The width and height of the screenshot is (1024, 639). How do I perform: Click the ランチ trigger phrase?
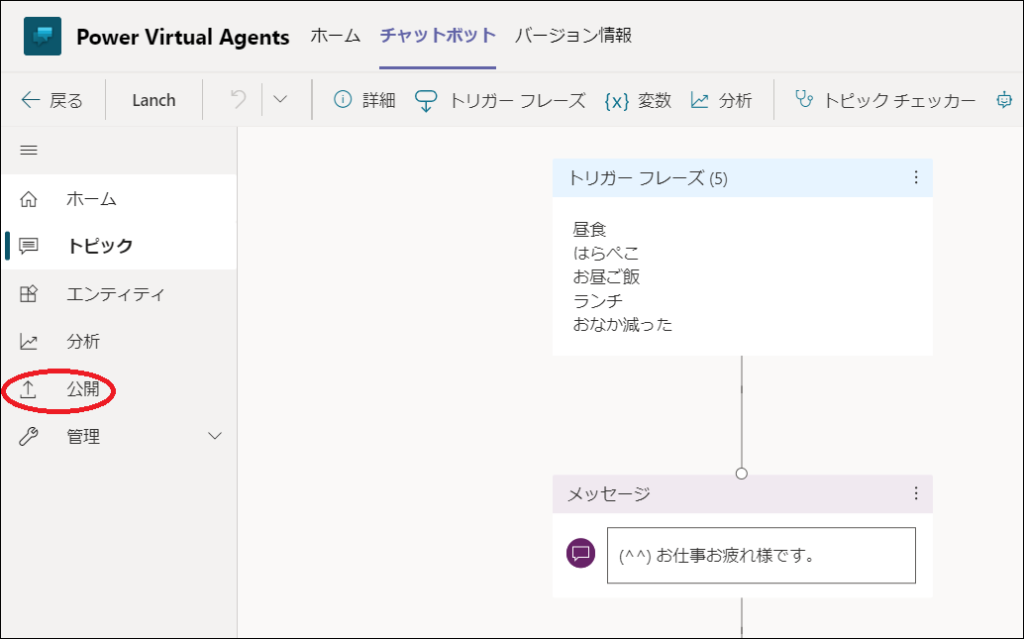598,301
